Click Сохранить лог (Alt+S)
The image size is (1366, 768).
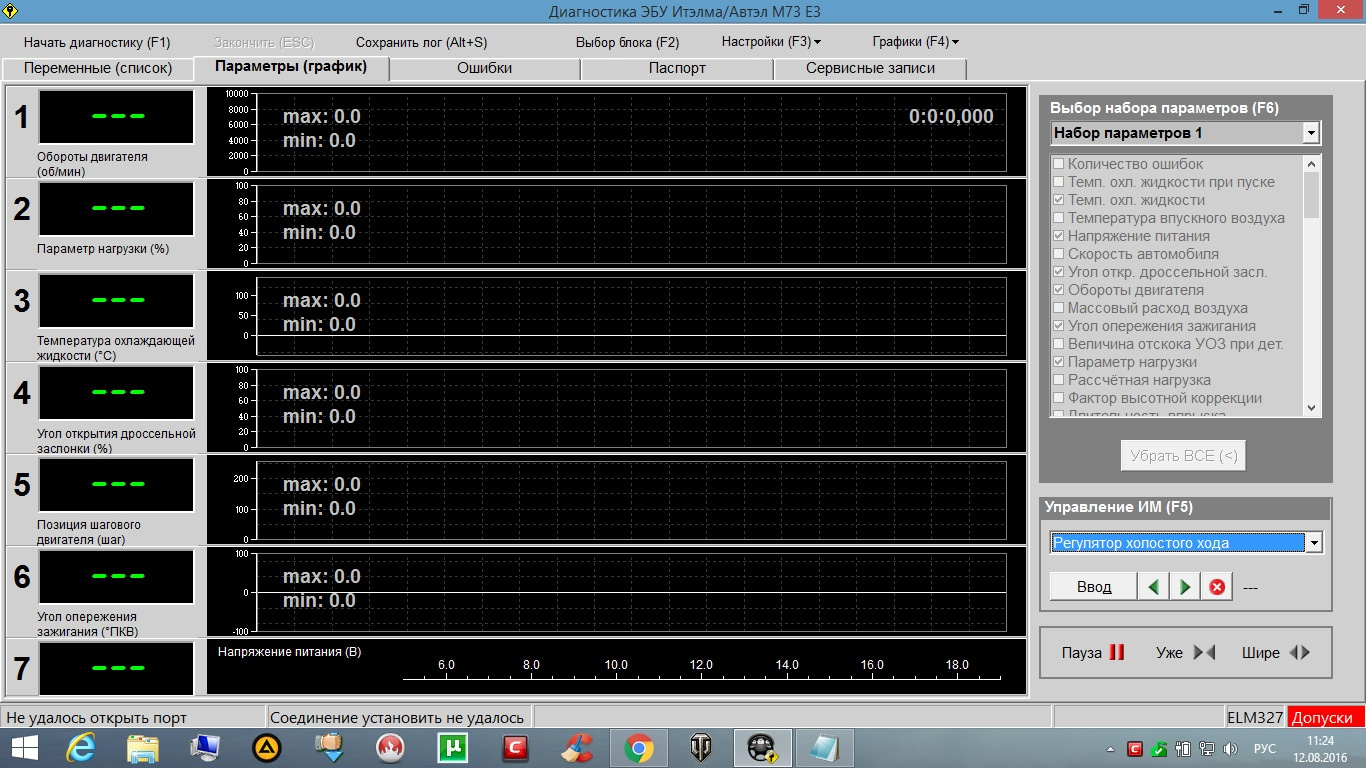(421, 43)
